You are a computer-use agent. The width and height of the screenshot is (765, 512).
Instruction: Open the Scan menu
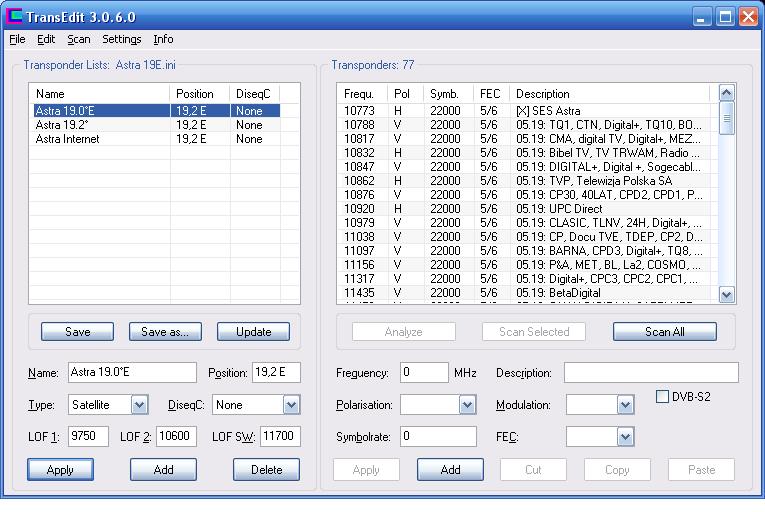tap(79, 39)
